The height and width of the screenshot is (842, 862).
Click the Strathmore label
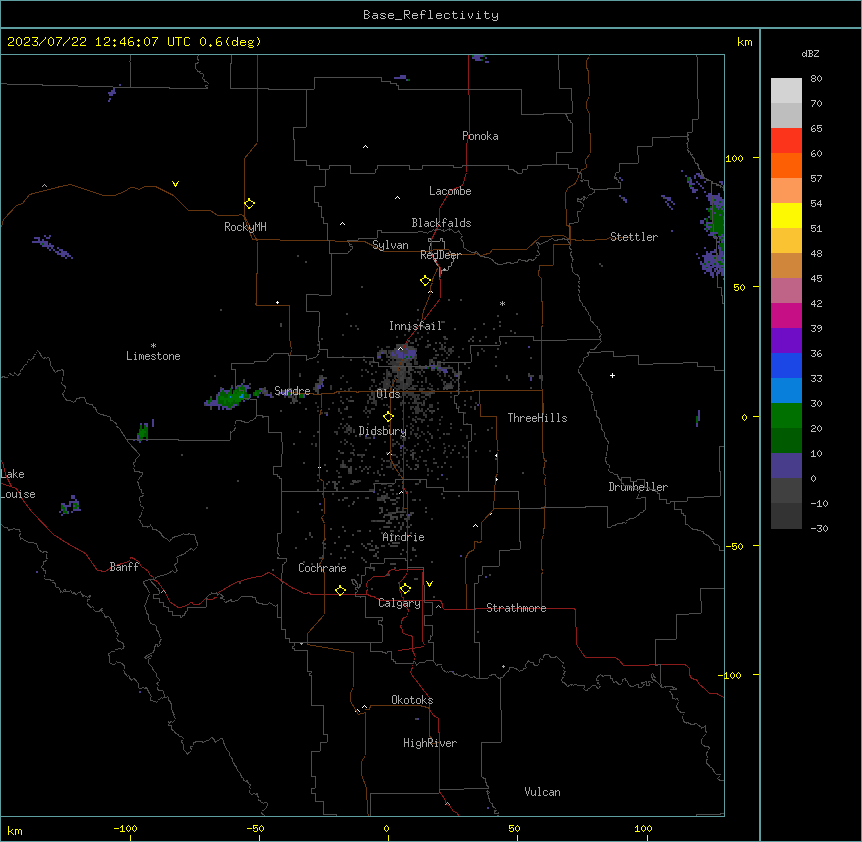pos(516,608)
